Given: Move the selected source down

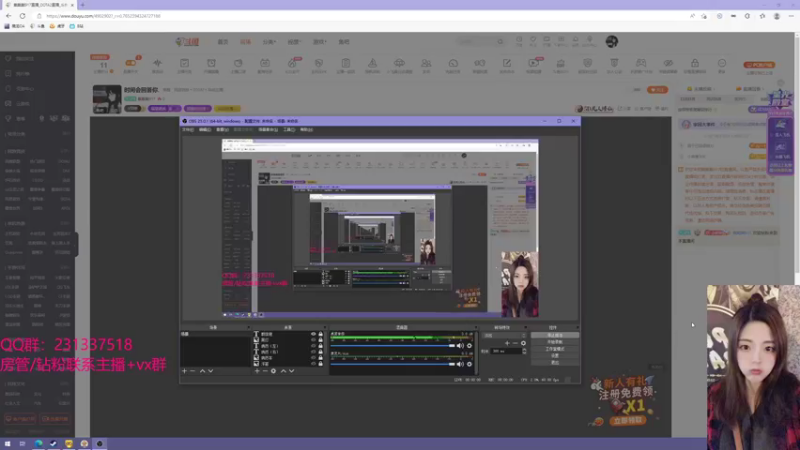Looking at the screenshot, I should point(292,371).
